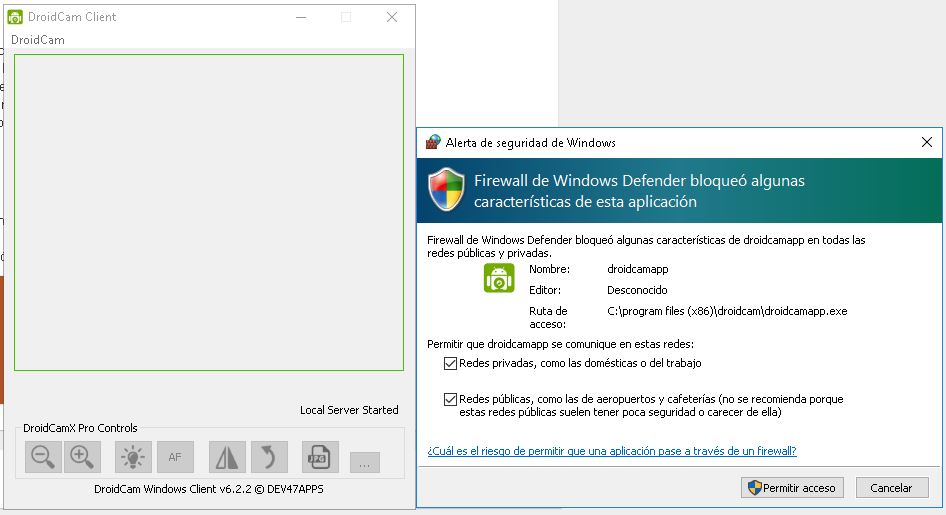The height and width of the screenshot is (515, 946).
Task: Click the Local Server Started status text
Action: tap(349, 410)
